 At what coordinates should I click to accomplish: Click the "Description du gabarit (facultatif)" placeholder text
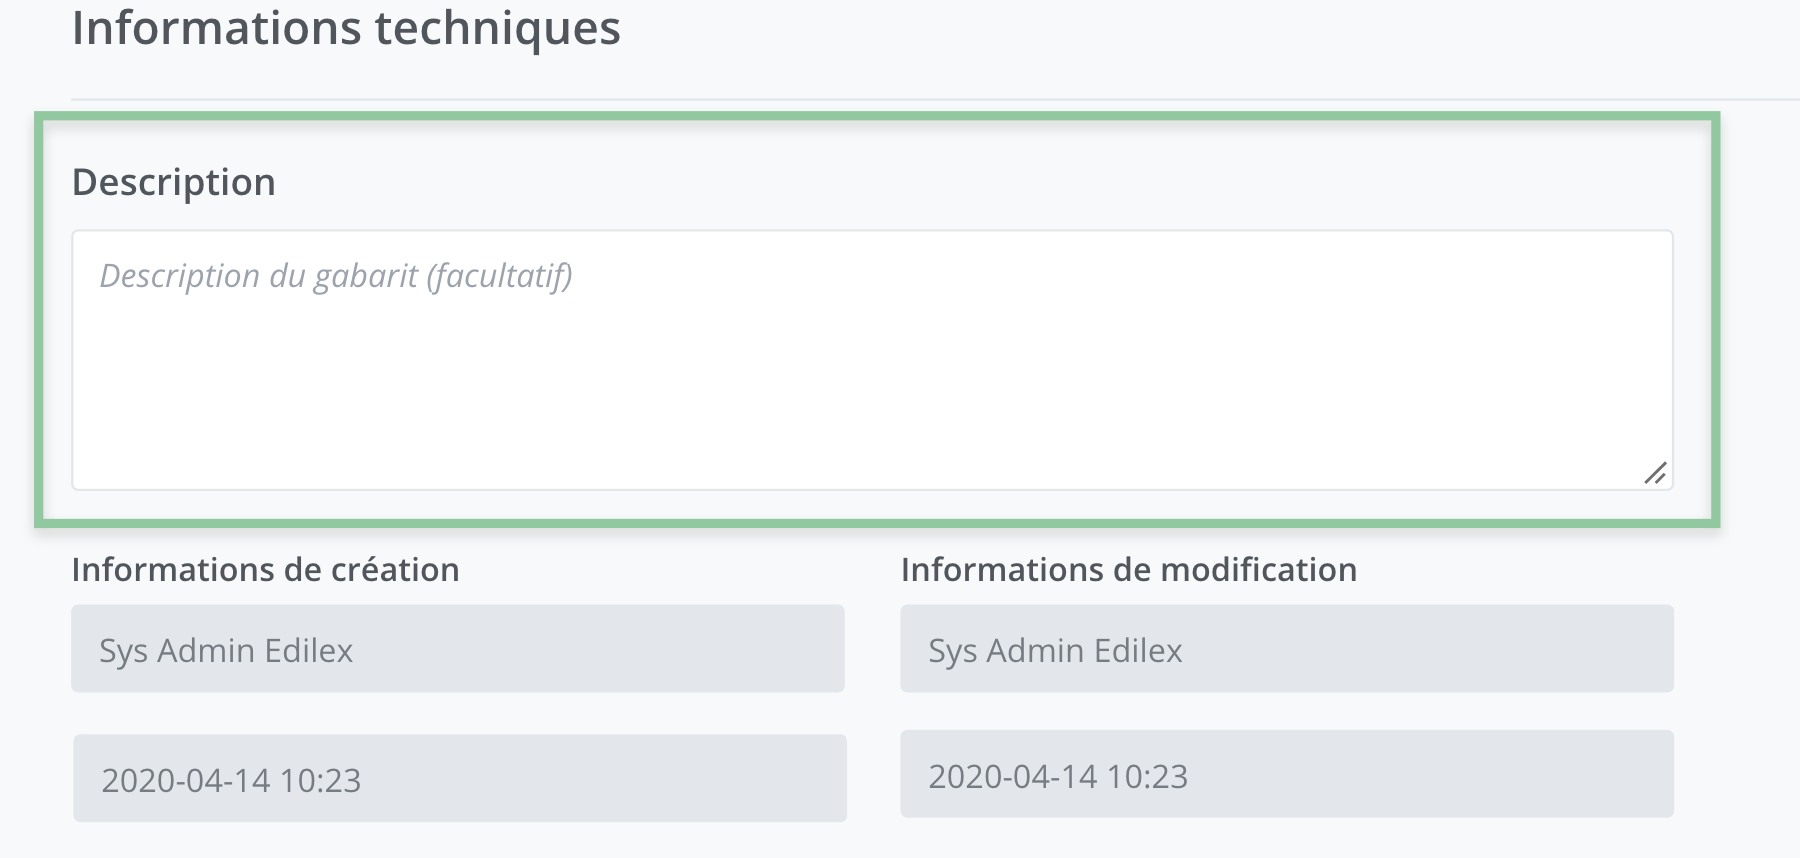click(x=335, y=276)
